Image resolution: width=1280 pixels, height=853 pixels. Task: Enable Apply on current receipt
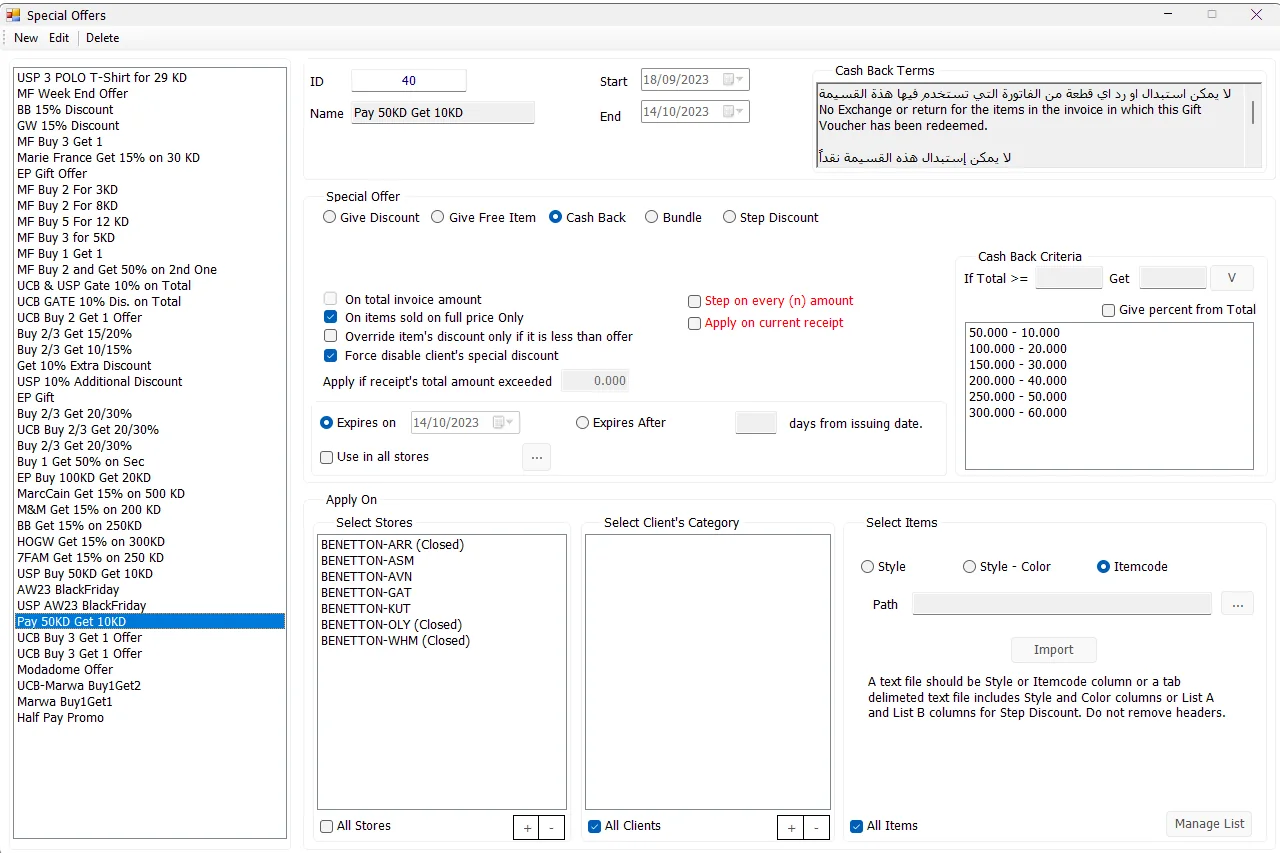766,323
